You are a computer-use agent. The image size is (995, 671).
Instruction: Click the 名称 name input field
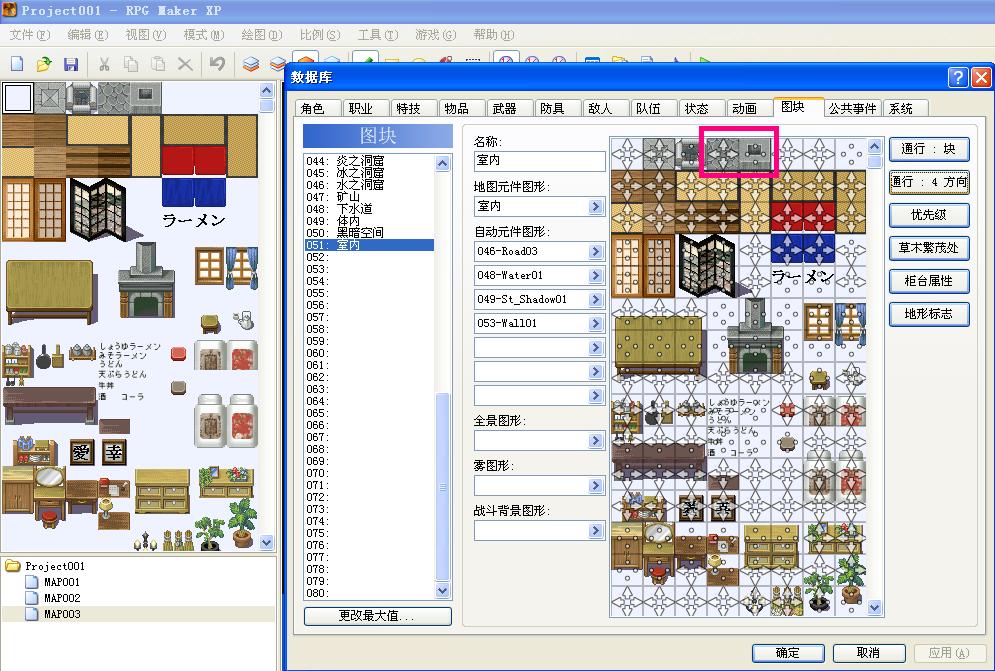point(539,161)
